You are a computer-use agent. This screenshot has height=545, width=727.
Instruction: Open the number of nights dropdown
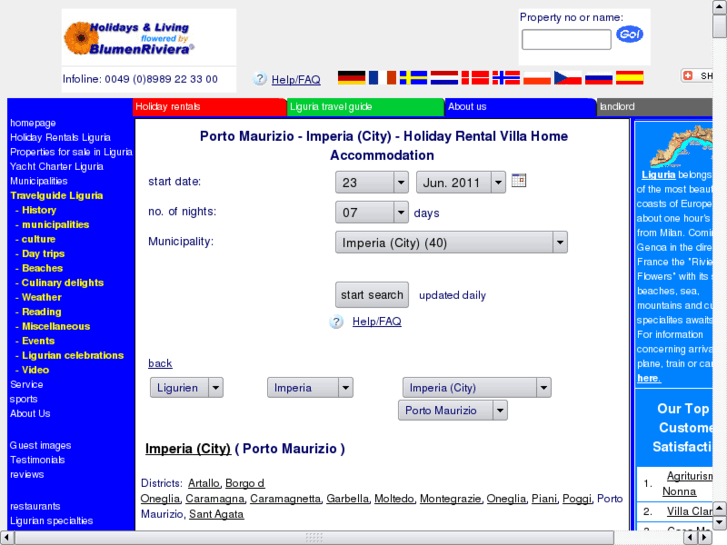(x=372, y=212)
